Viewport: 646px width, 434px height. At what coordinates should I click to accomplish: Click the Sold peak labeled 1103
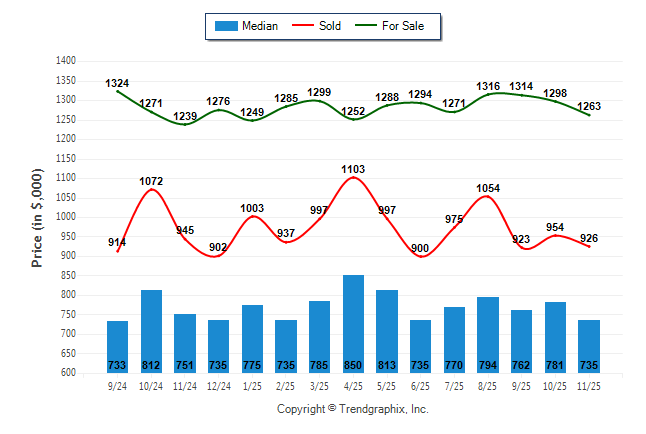pos(353,177)
